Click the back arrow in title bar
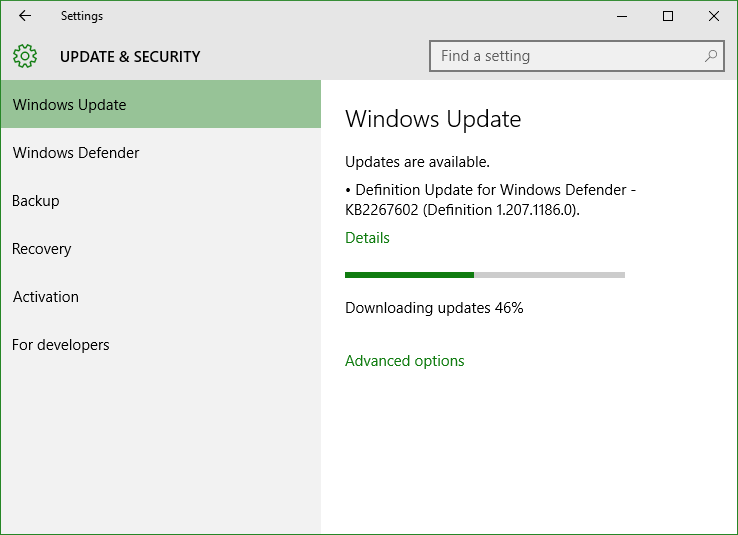This screenshot has width=738, height=535. 25,16
